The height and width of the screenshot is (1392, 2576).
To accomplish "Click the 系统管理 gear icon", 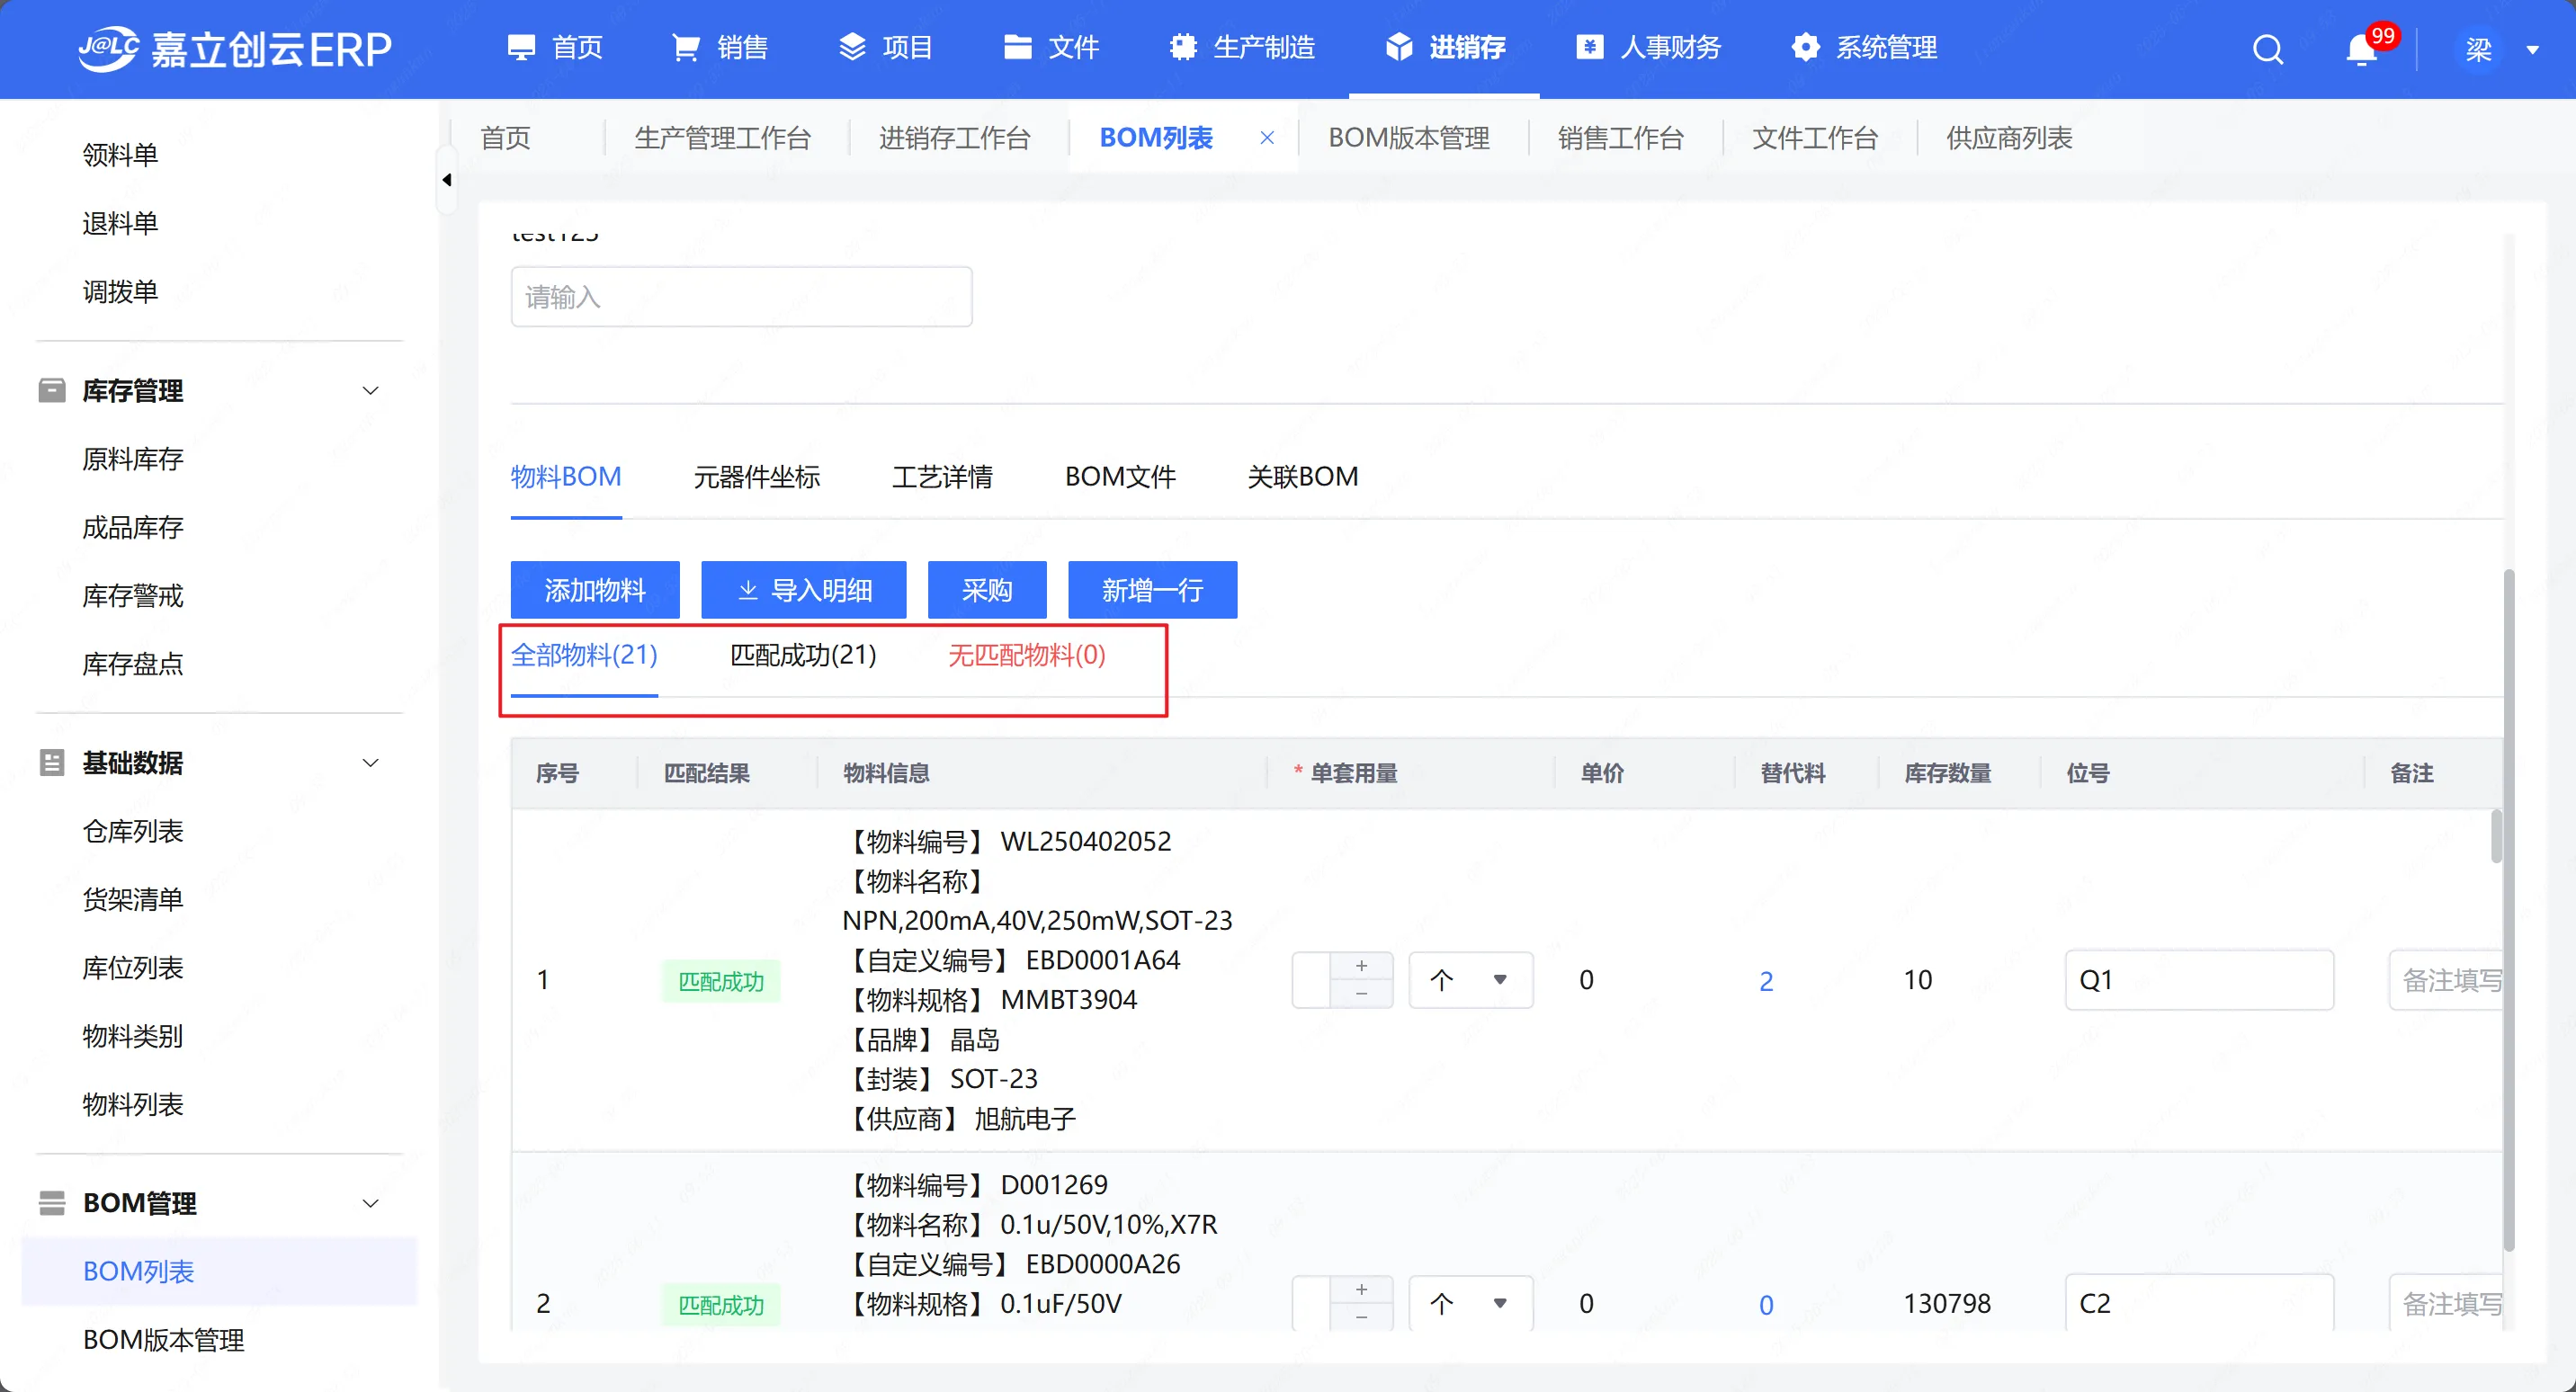I will [1805, 48].
